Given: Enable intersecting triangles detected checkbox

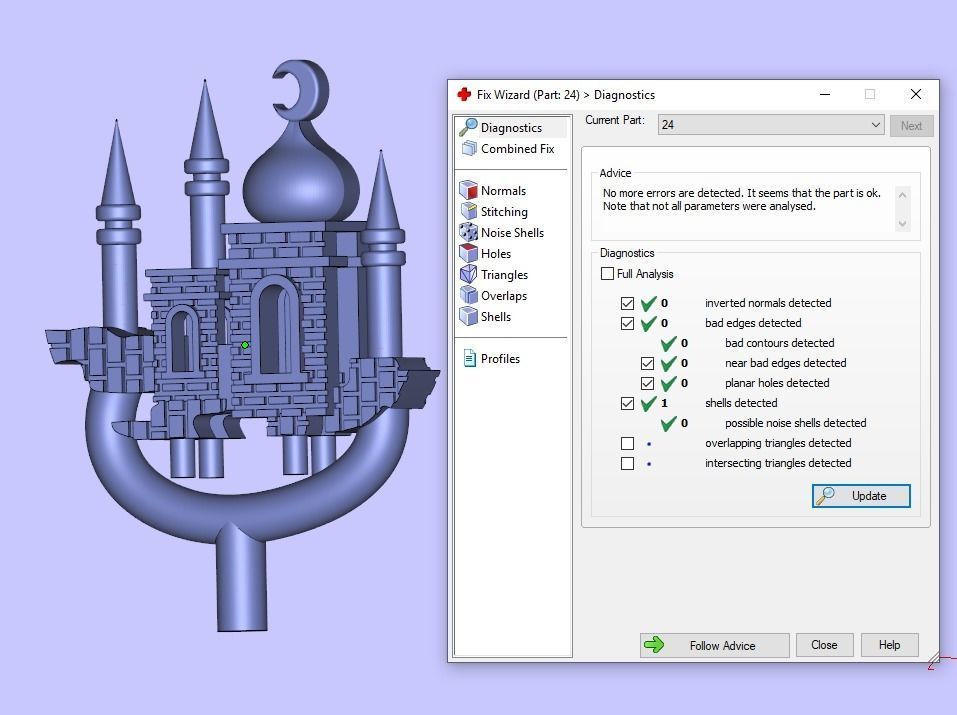Looking at the screenshot, I should 627,463.
